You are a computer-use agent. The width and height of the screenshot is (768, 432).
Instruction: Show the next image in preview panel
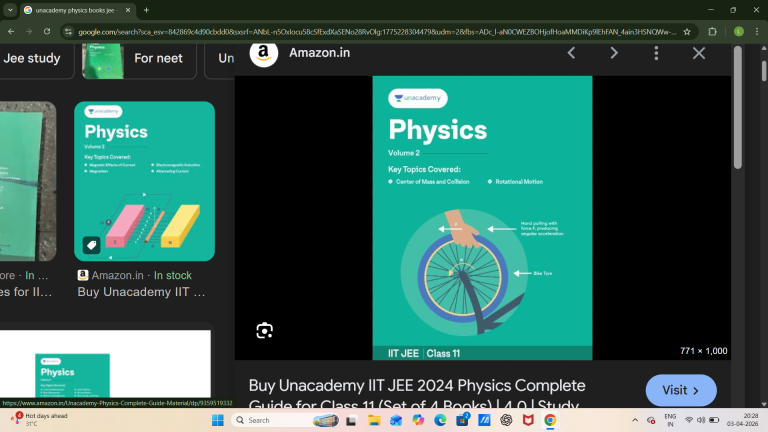(x=614, y=53)
